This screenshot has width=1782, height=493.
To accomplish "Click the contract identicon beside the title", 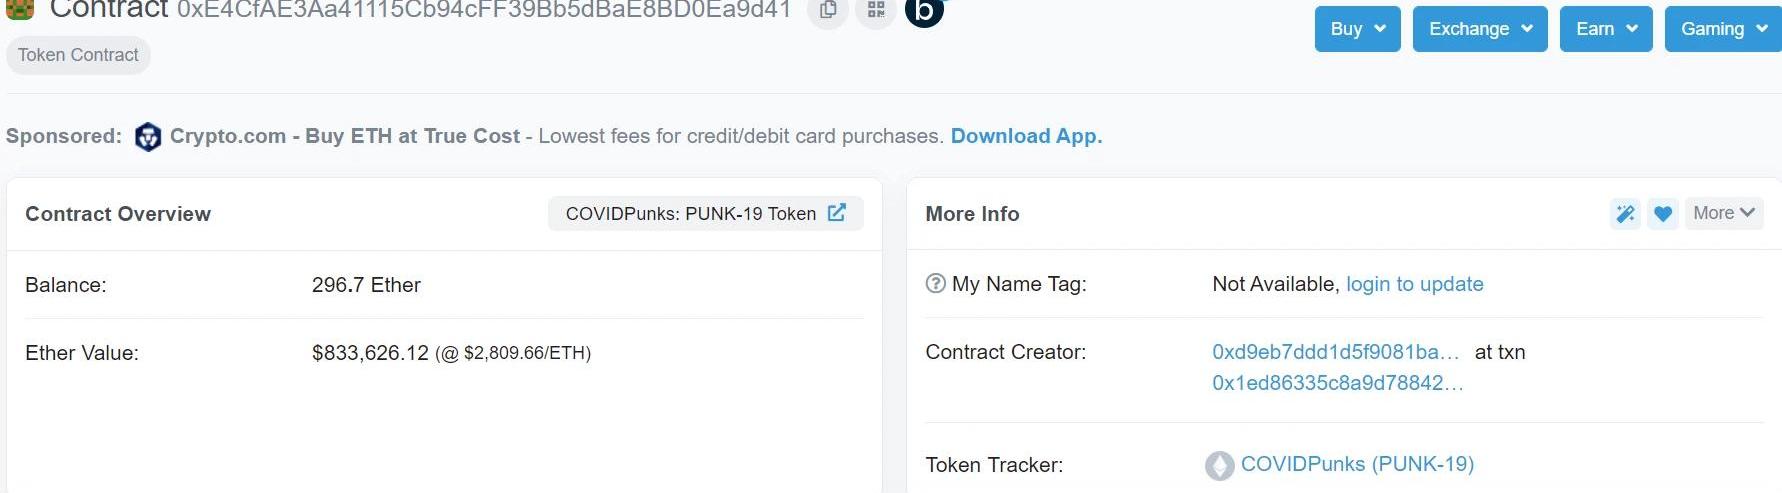I will 20,9.
